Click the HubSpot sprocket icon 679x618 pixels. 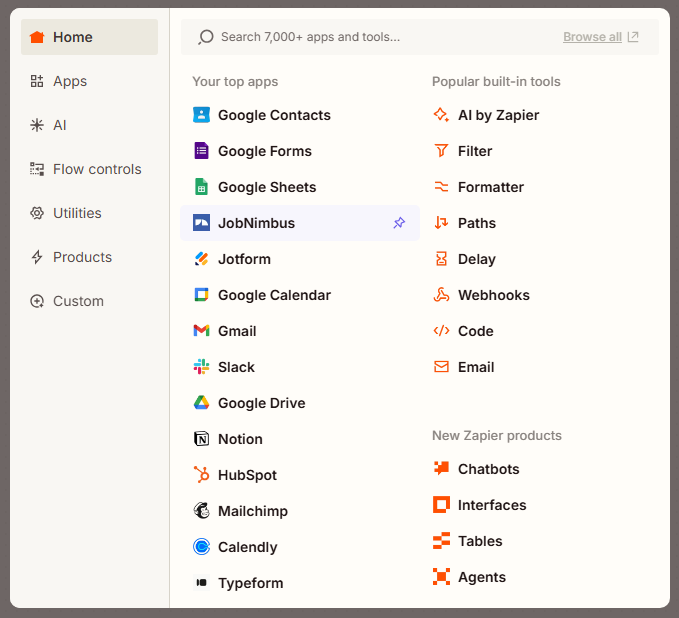point(201,475)
